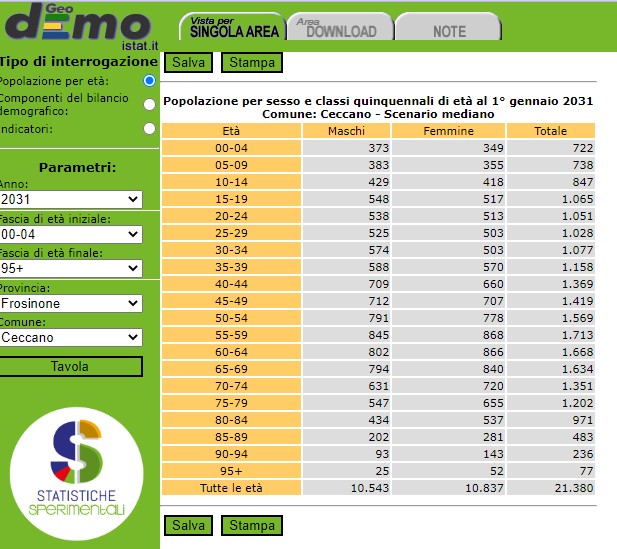Expand the Fascia di età finale dropdown
The height and width of the screenshot is (549, 617).
coord(71,268)
